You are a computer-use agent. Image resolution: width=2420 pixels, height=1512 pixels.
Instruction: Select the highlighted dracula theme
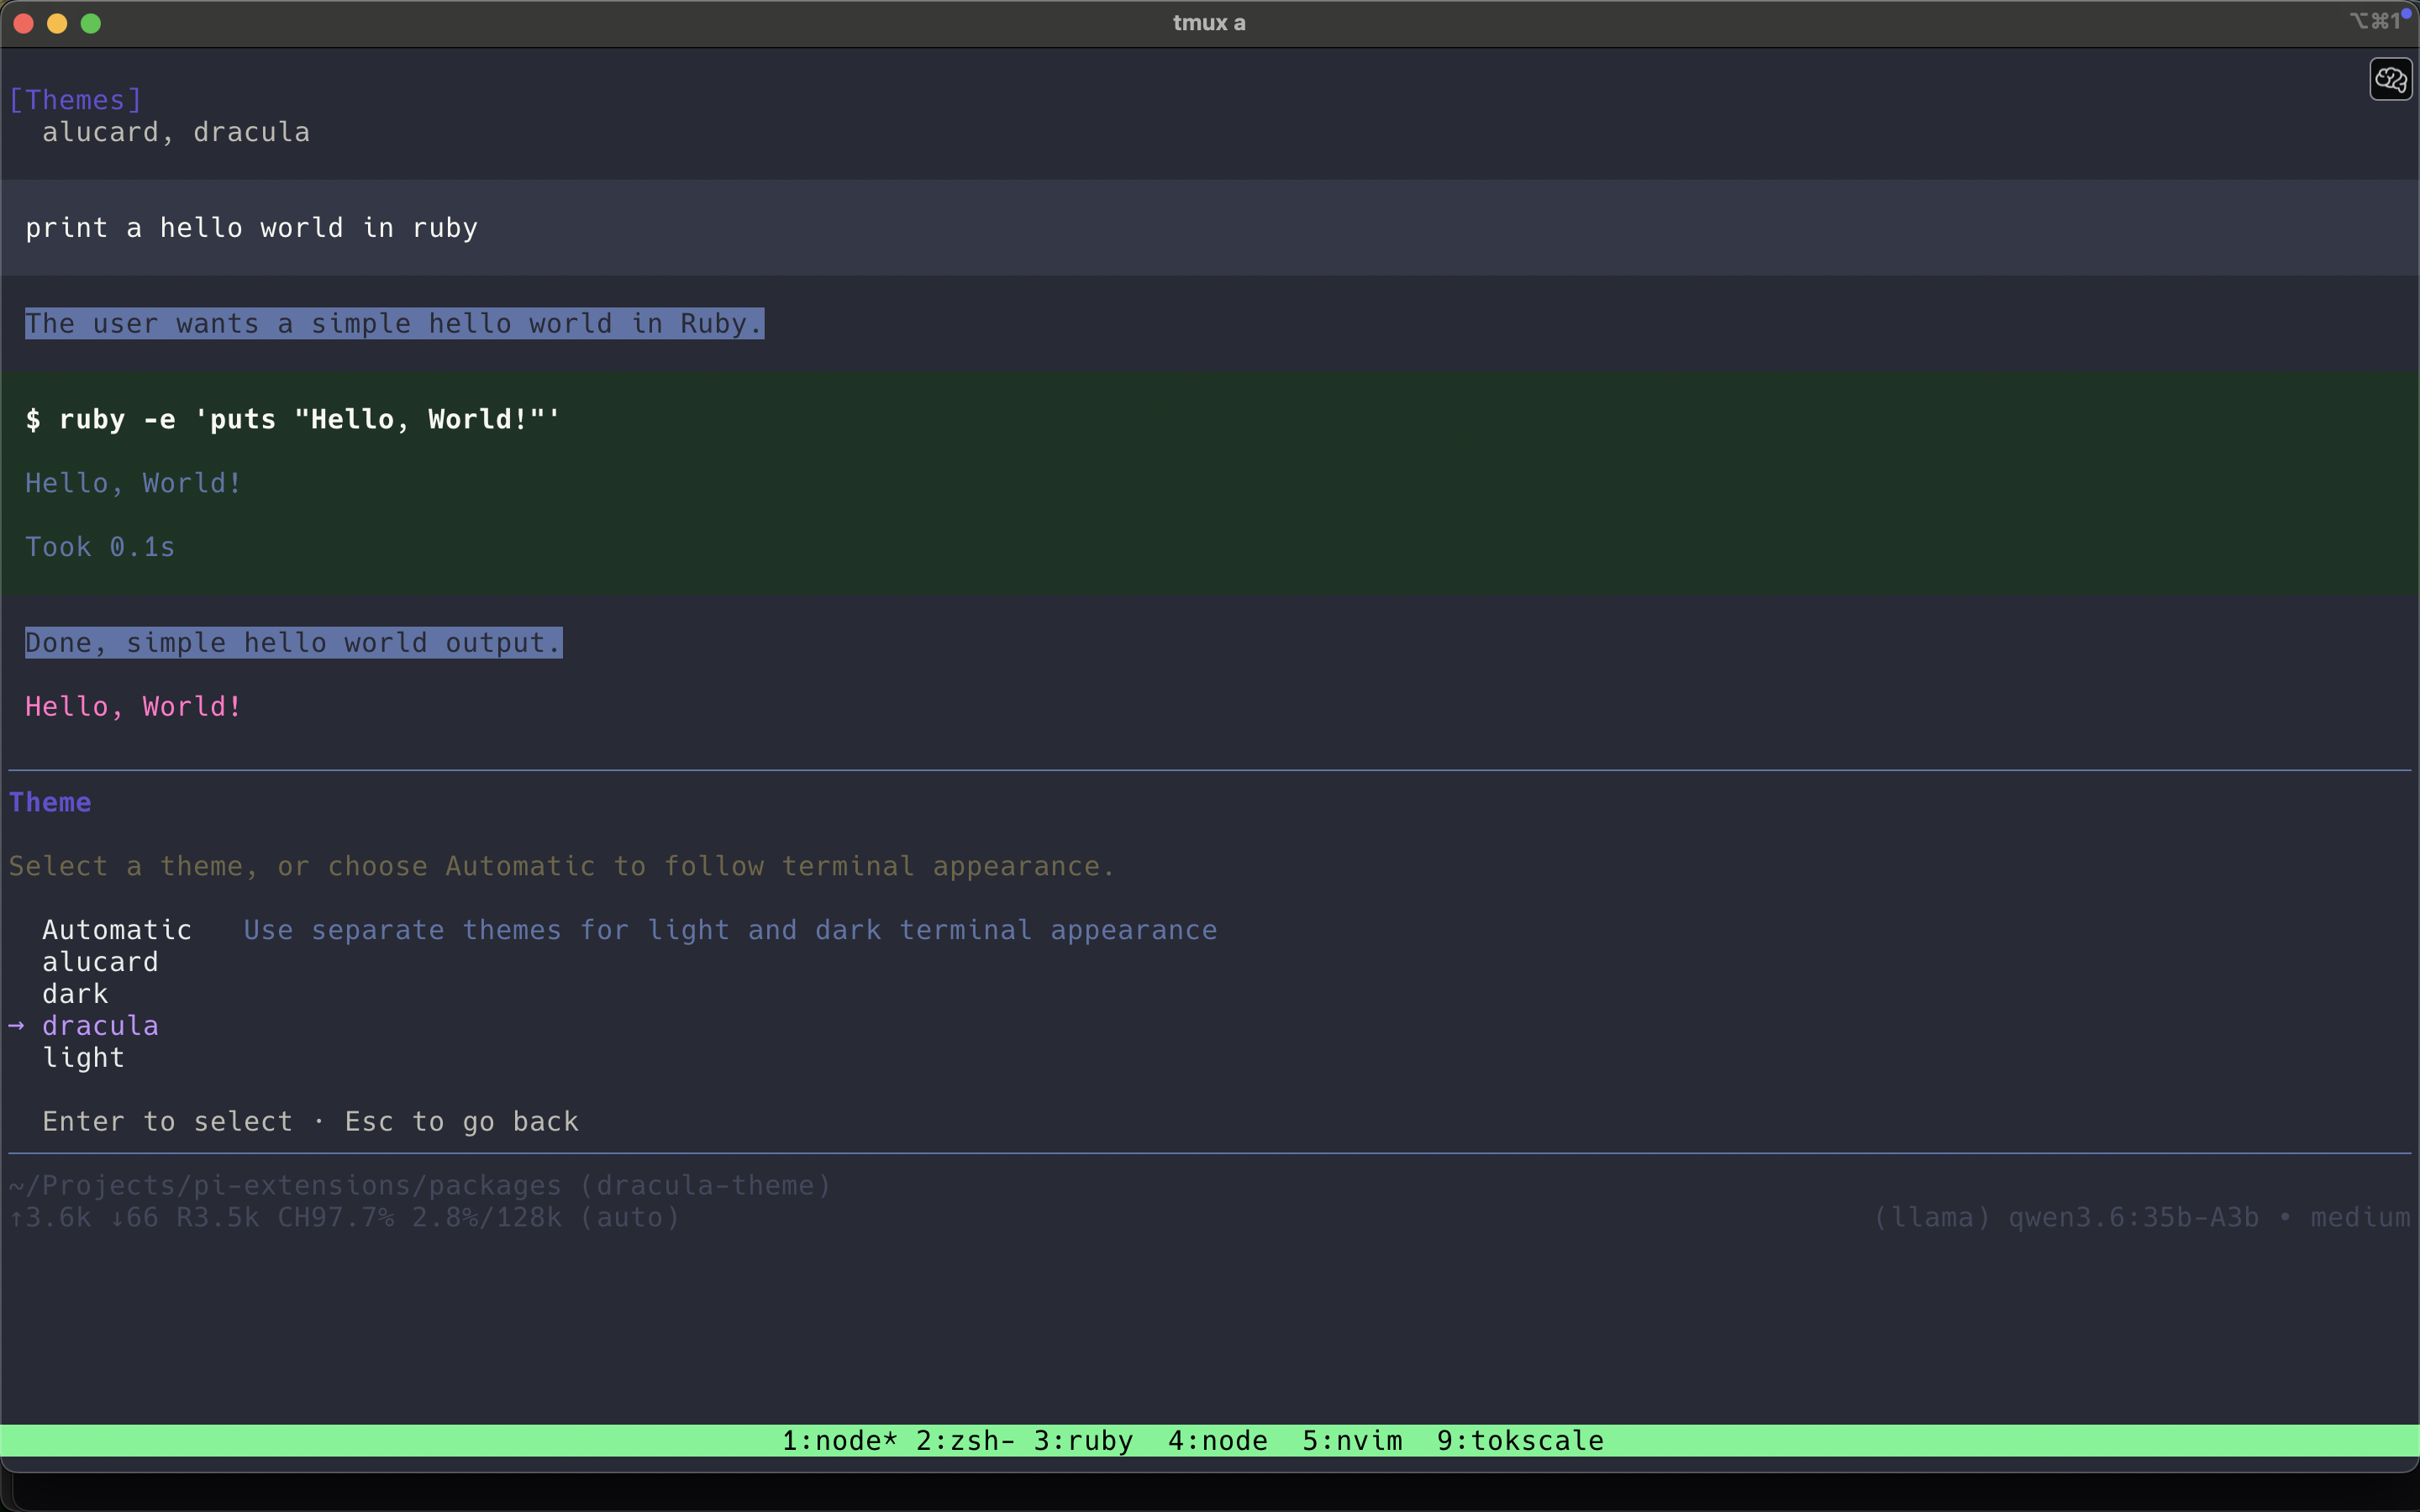pos(100,1026)
